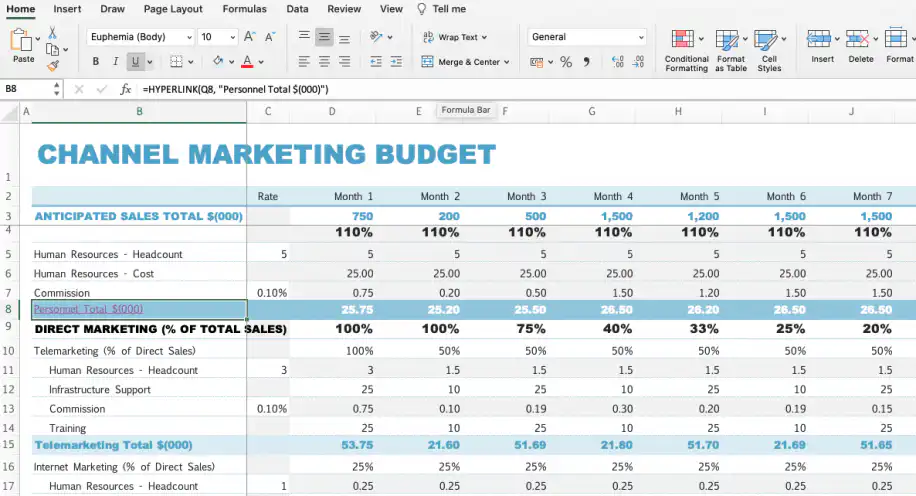Click Insert cells icon
The width and height of the screenshot is (916, 496).
818,39
